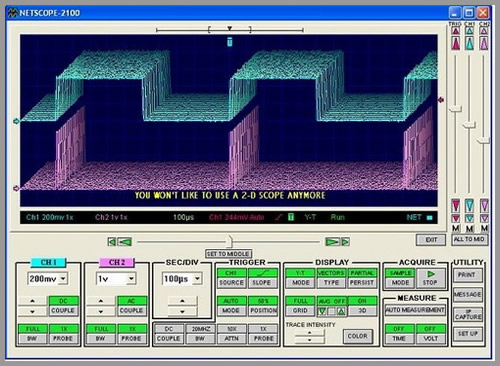Click the fast-scroll right green arrow
This screenshot has height=366, width=500.
tap(332, 242)
